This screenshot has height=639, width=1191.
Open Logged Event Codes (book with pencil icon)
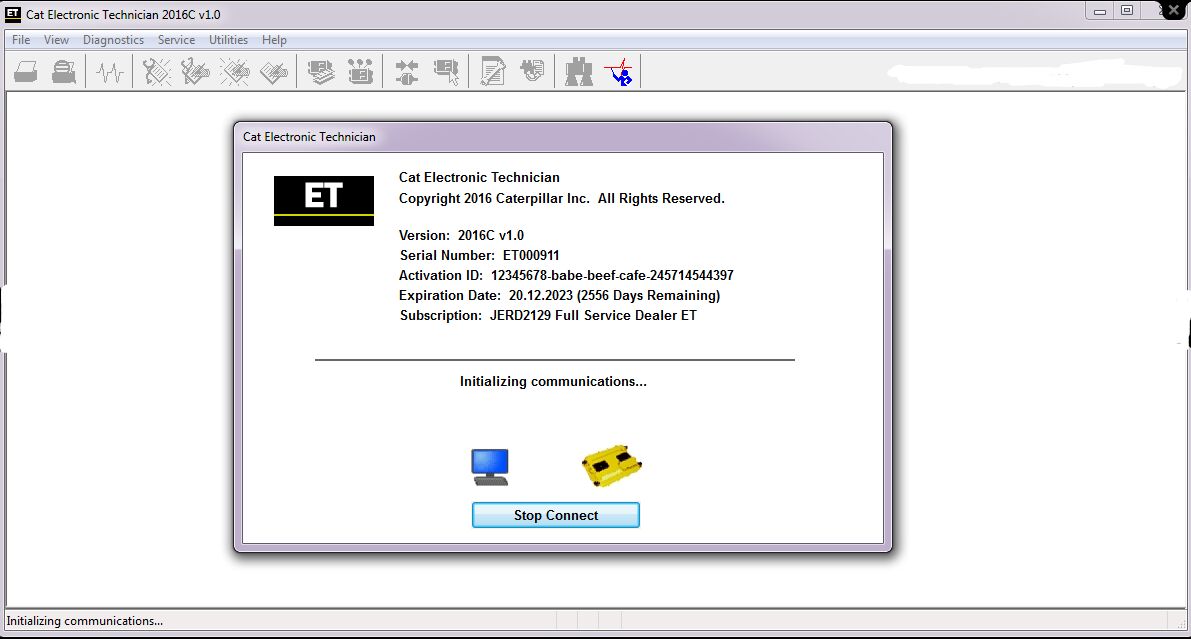point(273,72)
